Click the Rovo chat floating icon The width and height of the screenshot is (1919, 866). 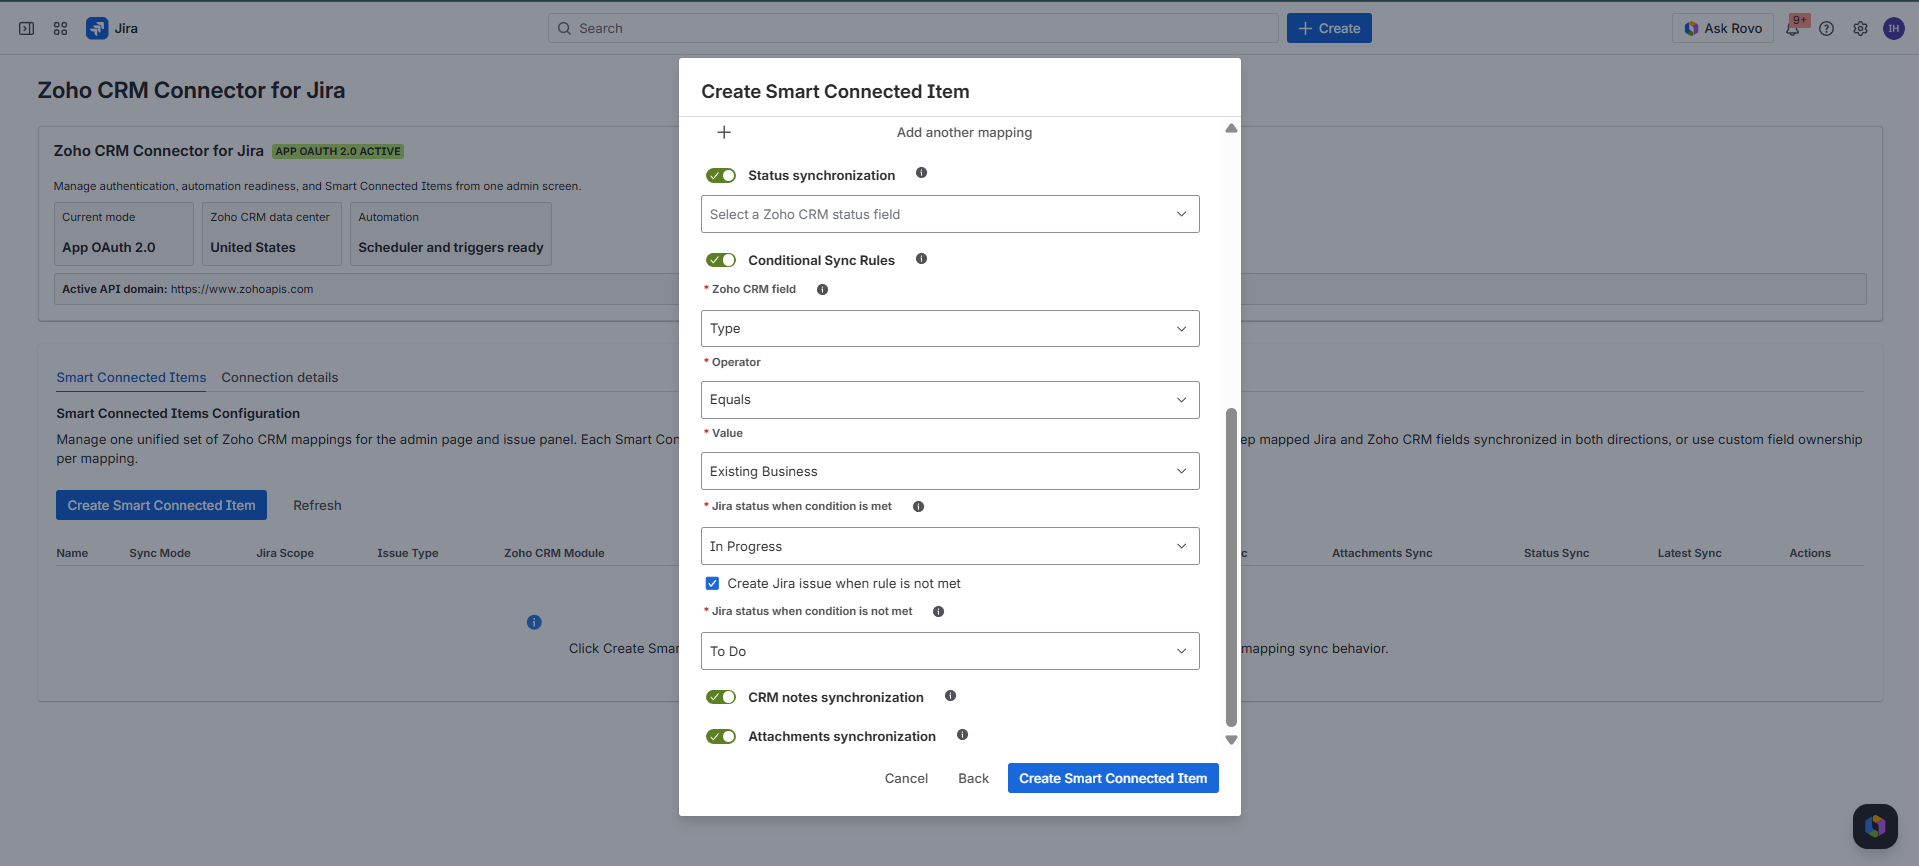tap(1875, 826)
